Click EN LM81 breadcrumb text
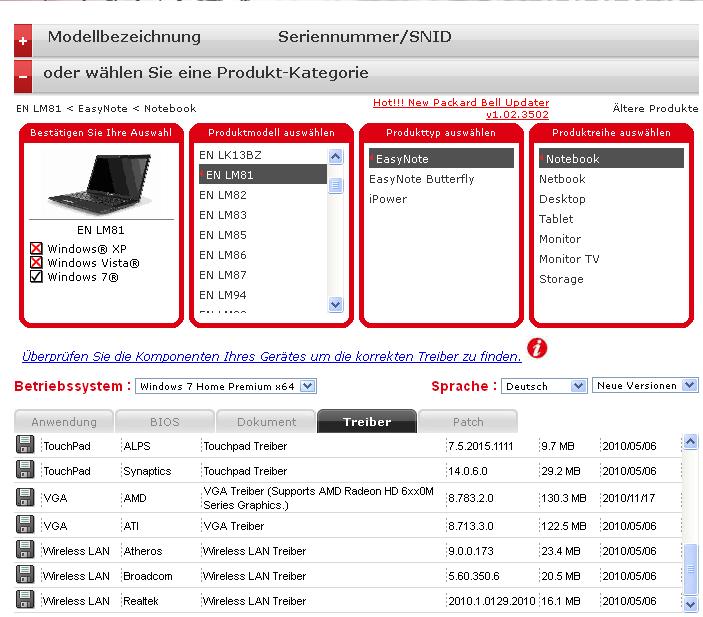Image resolution: width=703 pixels, height=617 pixels. [x=39, y=109]
